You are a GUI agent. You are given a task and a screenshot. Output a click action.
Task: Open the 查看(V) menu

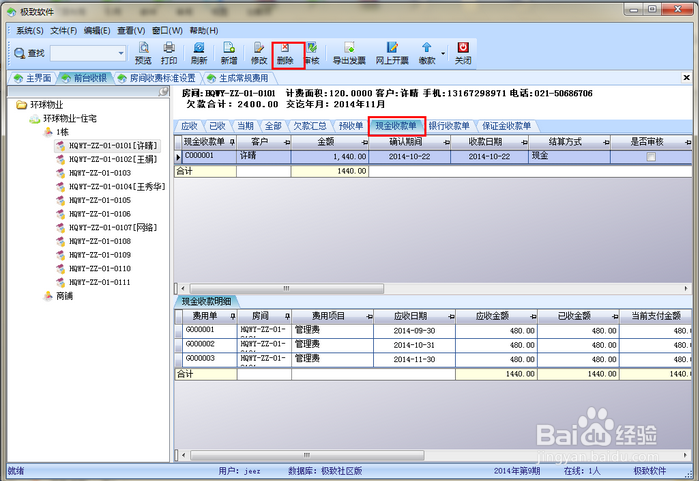click(131, 30)
